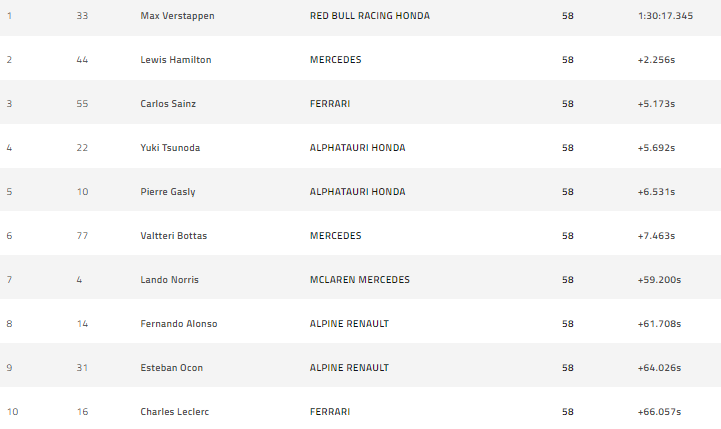Open Lando Norris driver entry
Screen dimensions: 721x429
click(170, 280)
